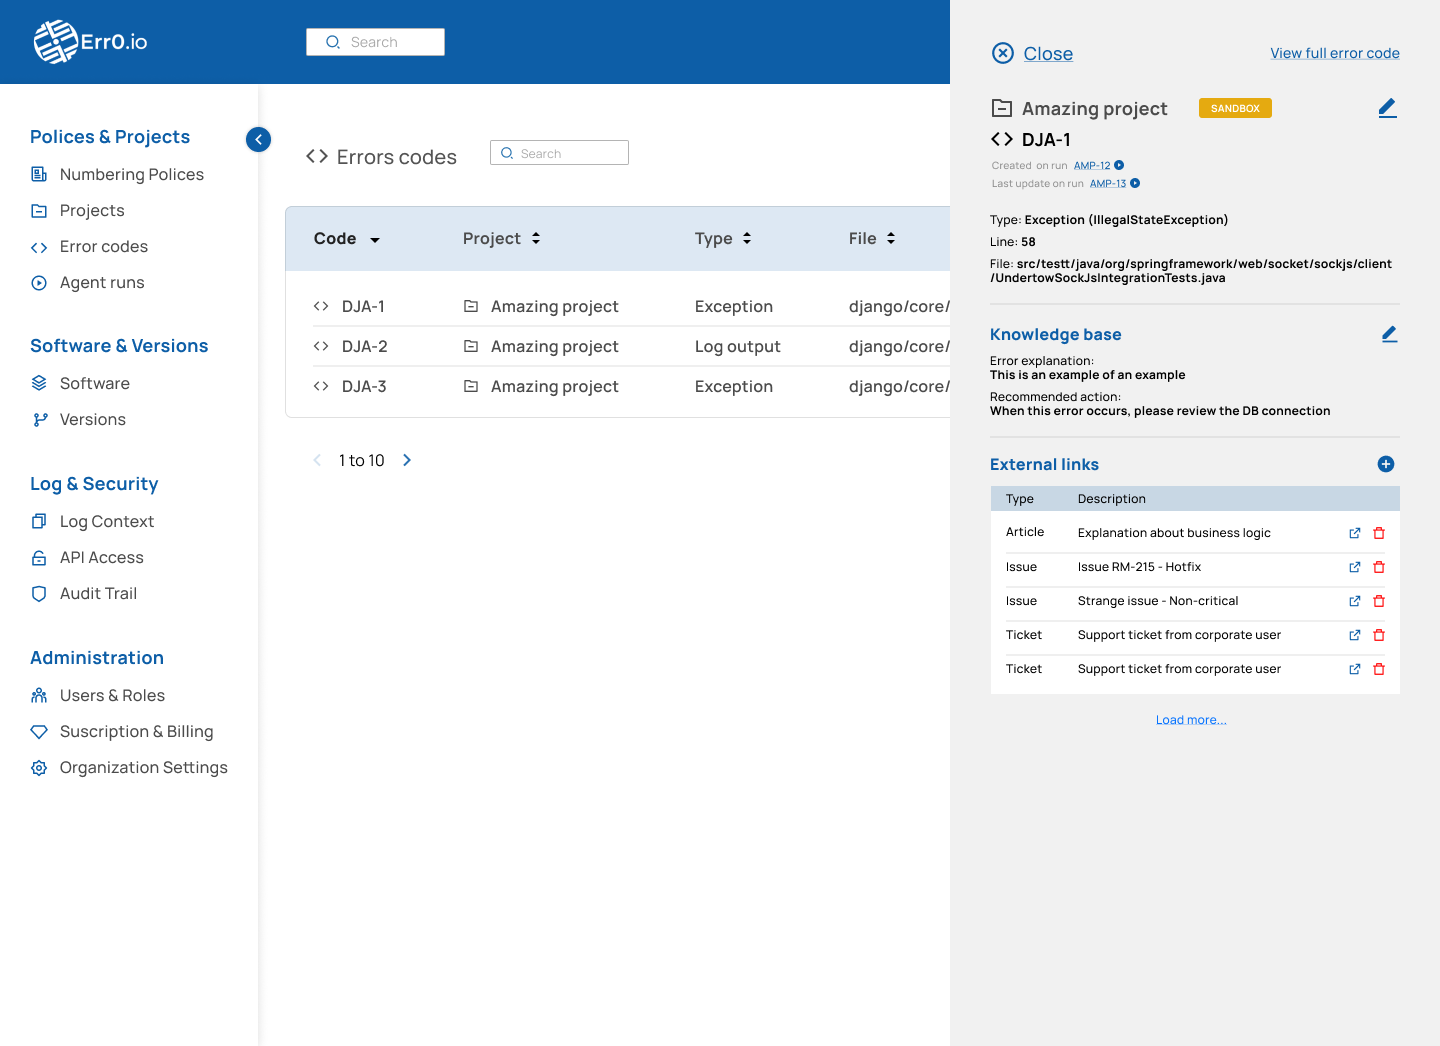Click the SANDBOX badge
The height and width of the screenshot is (1046, 1440).
[x=1235, y=108]
